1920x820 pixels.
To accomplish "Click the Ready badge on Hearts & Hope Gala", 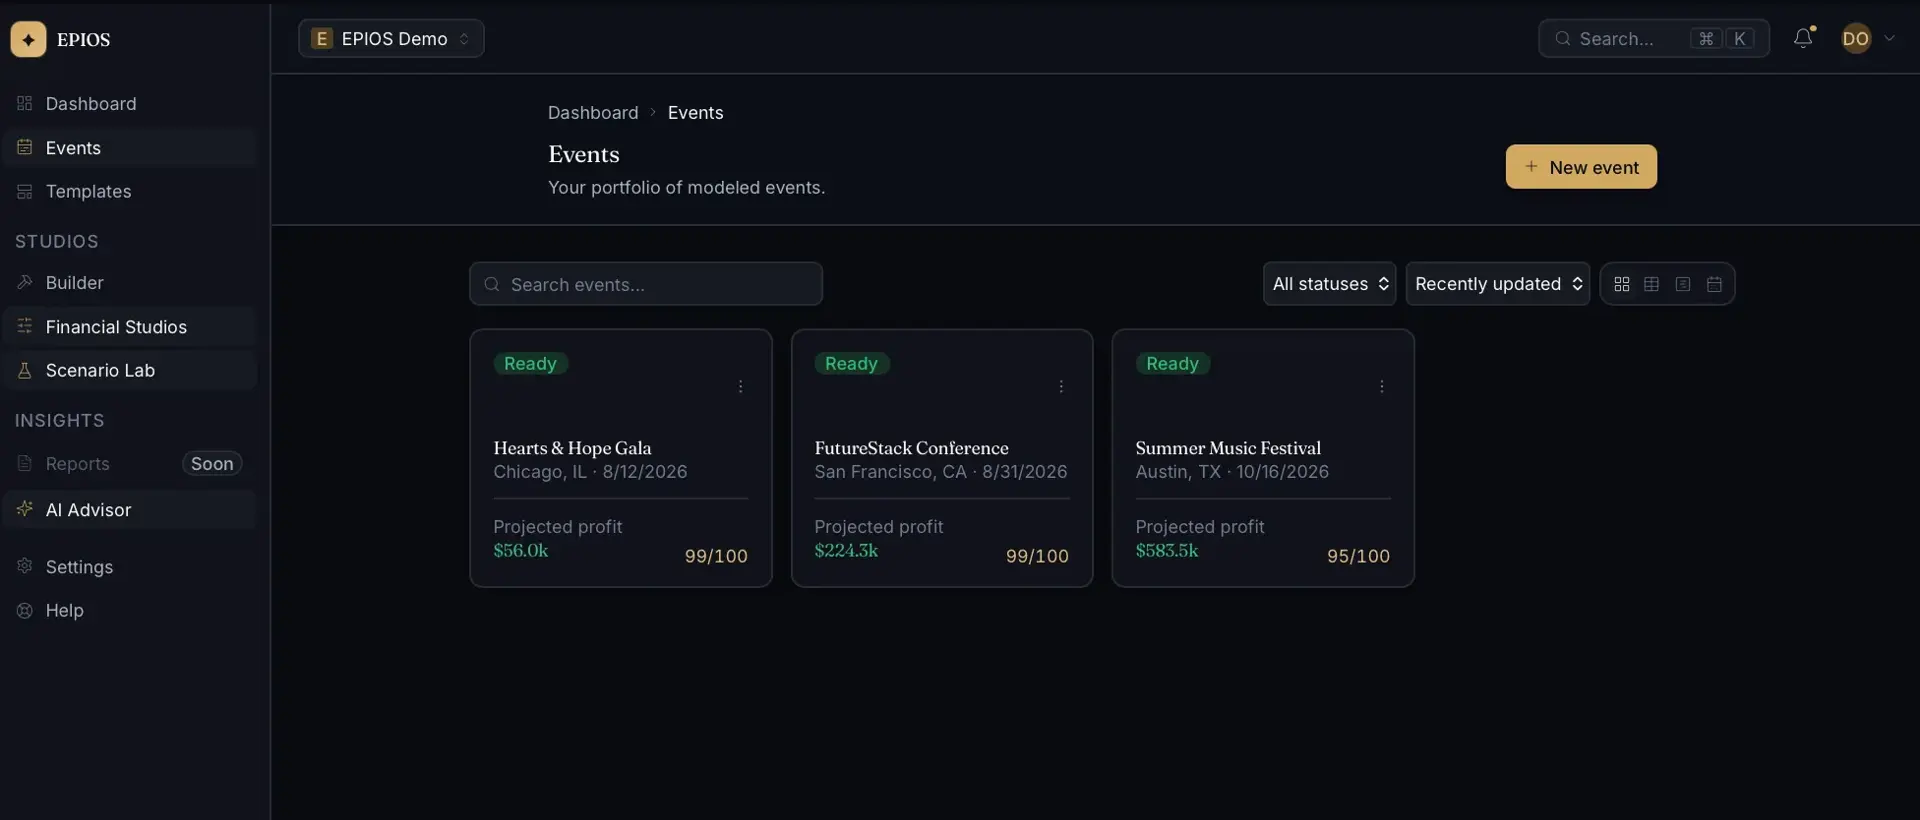I will pos(530,363).
